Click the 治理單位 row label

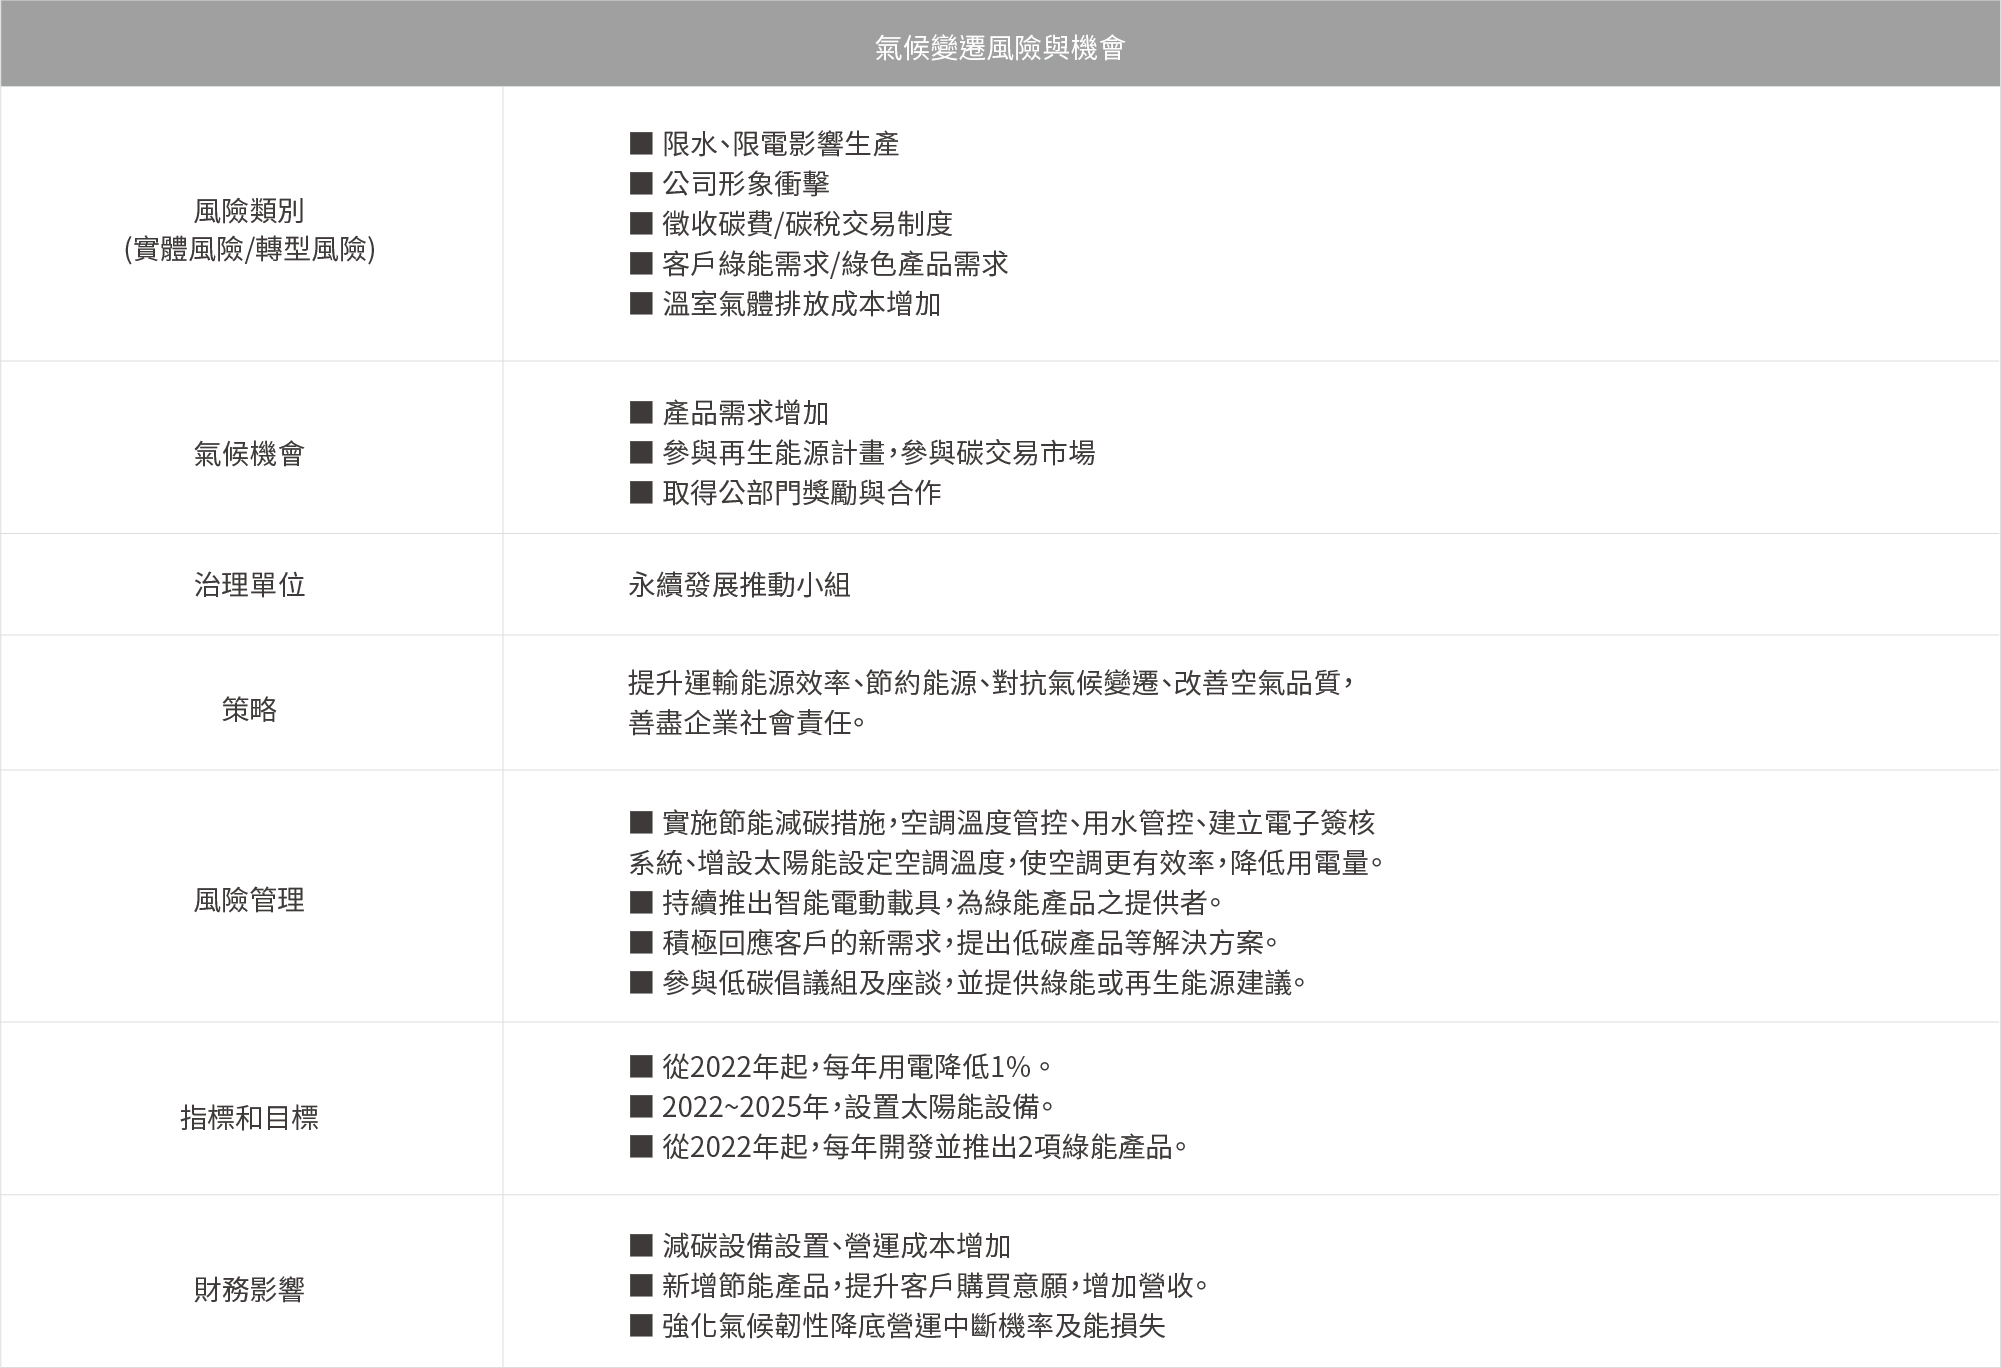click(x=249, y=585)
